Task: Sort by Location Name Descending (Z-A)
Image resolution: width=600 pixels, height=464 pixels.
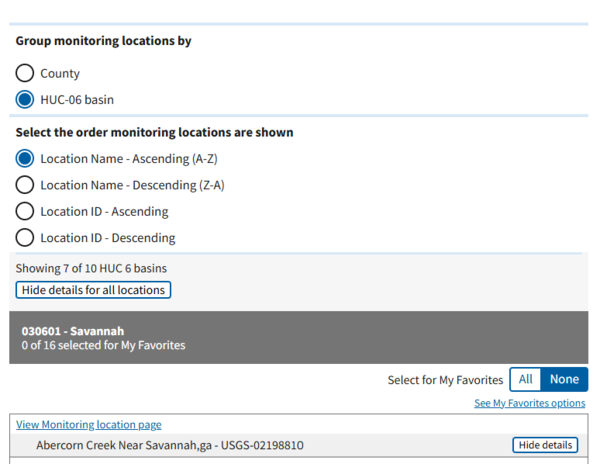Action: 25,185
